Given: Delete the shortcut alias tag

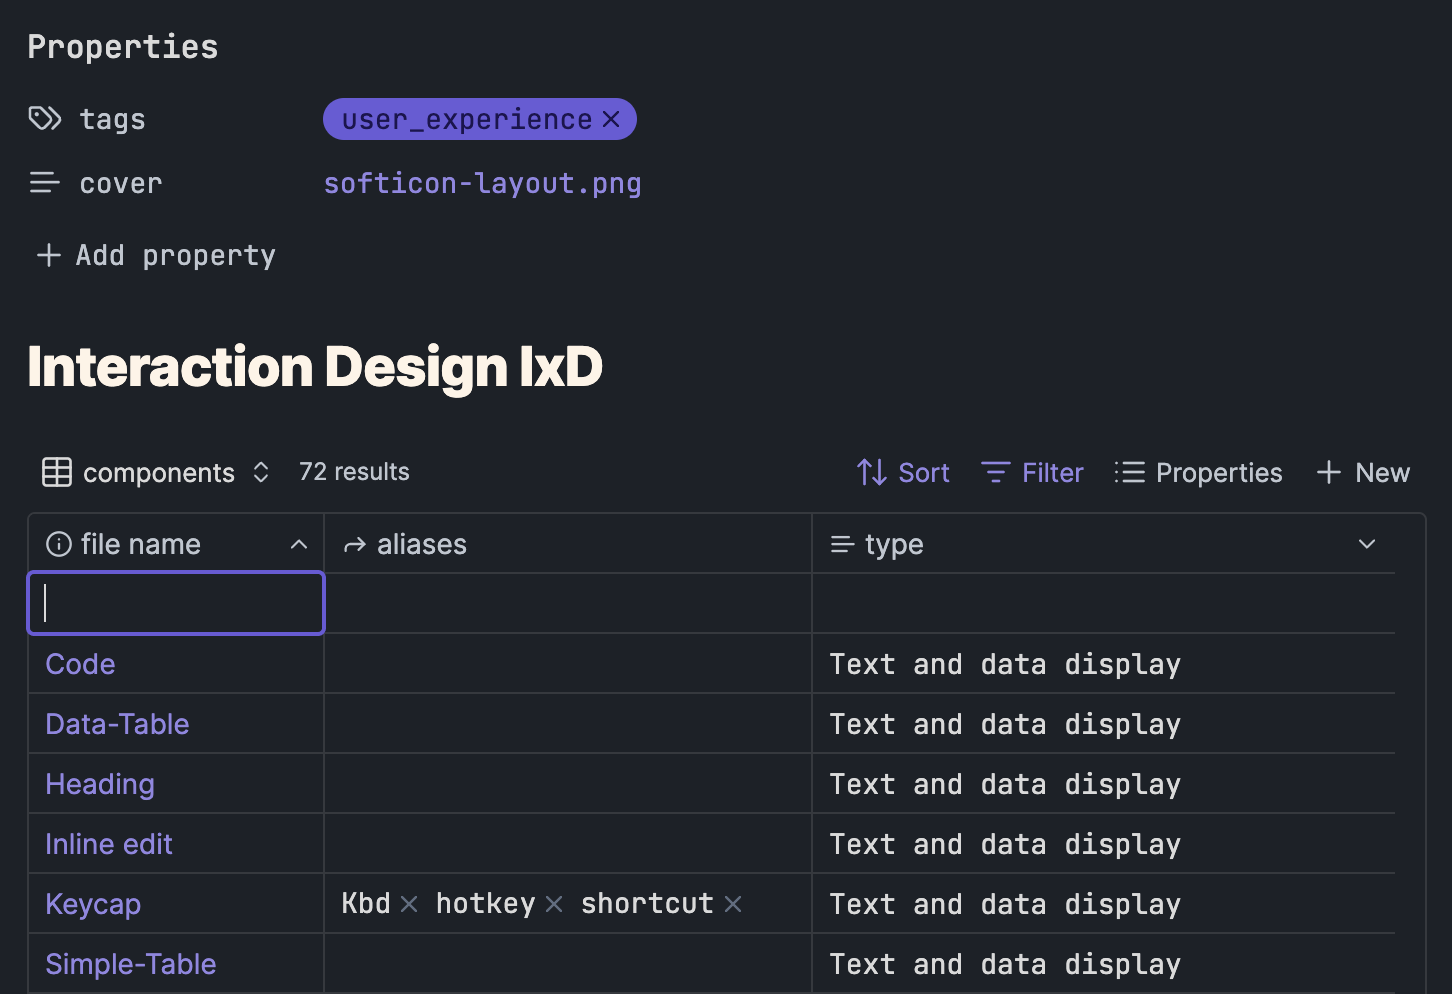Looking at the screenshot, I should (733, 905).
